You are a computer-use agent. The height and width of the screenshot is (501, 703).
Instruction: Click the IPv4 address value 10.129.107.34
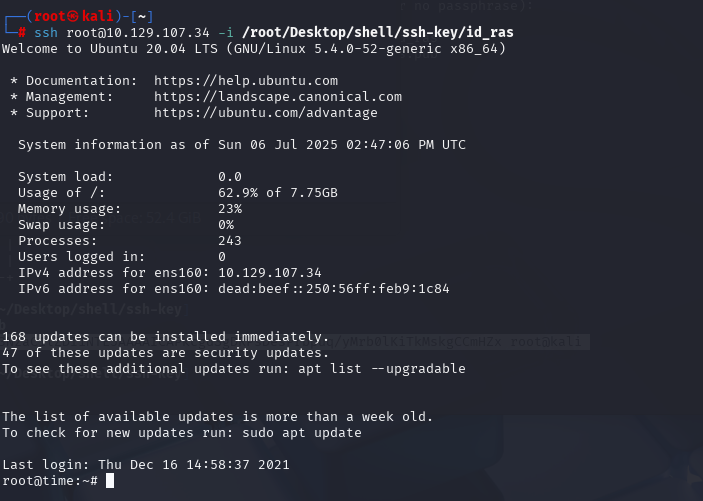270,273
